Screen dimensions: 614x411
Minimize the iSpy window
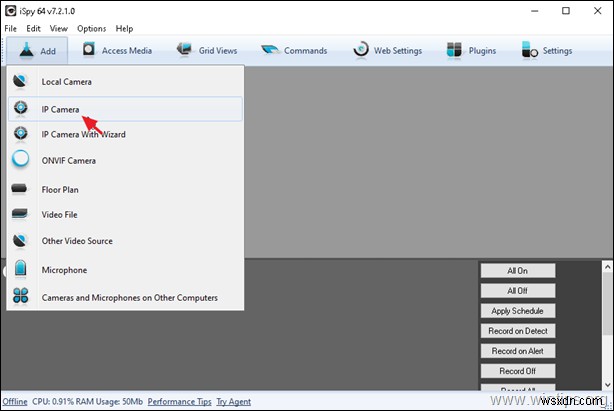tap(535, 11)
